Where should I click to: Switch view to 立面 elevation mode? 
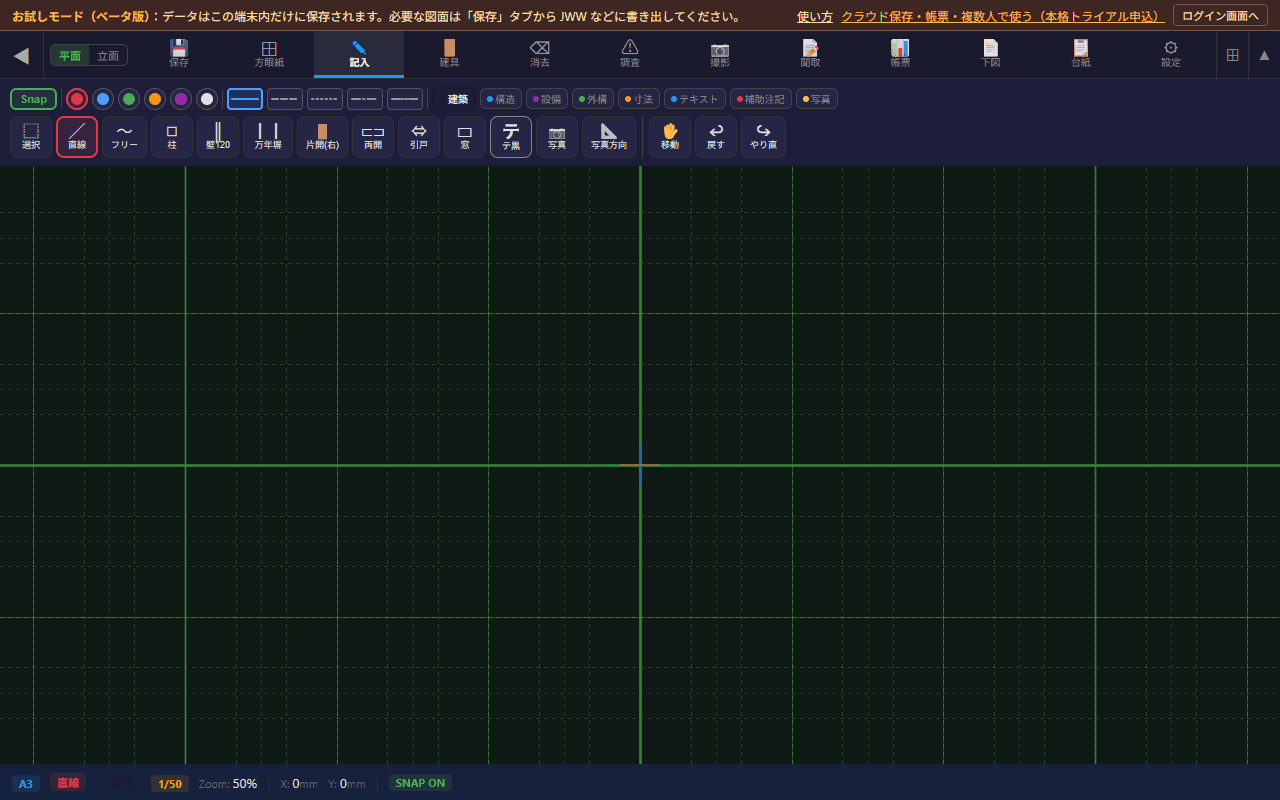108,55
